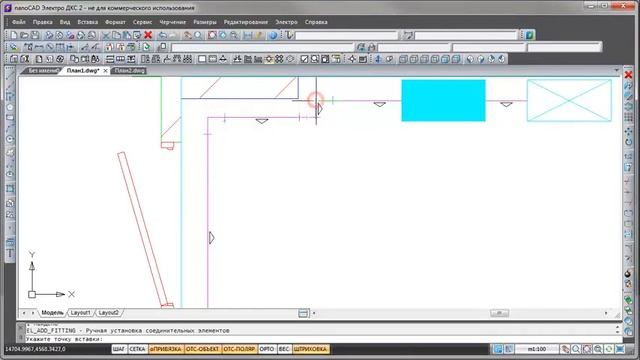The height and width of the screenshot is (360, 640).
Task: Click the Cut scissors icon
Action: click(106, 35)
